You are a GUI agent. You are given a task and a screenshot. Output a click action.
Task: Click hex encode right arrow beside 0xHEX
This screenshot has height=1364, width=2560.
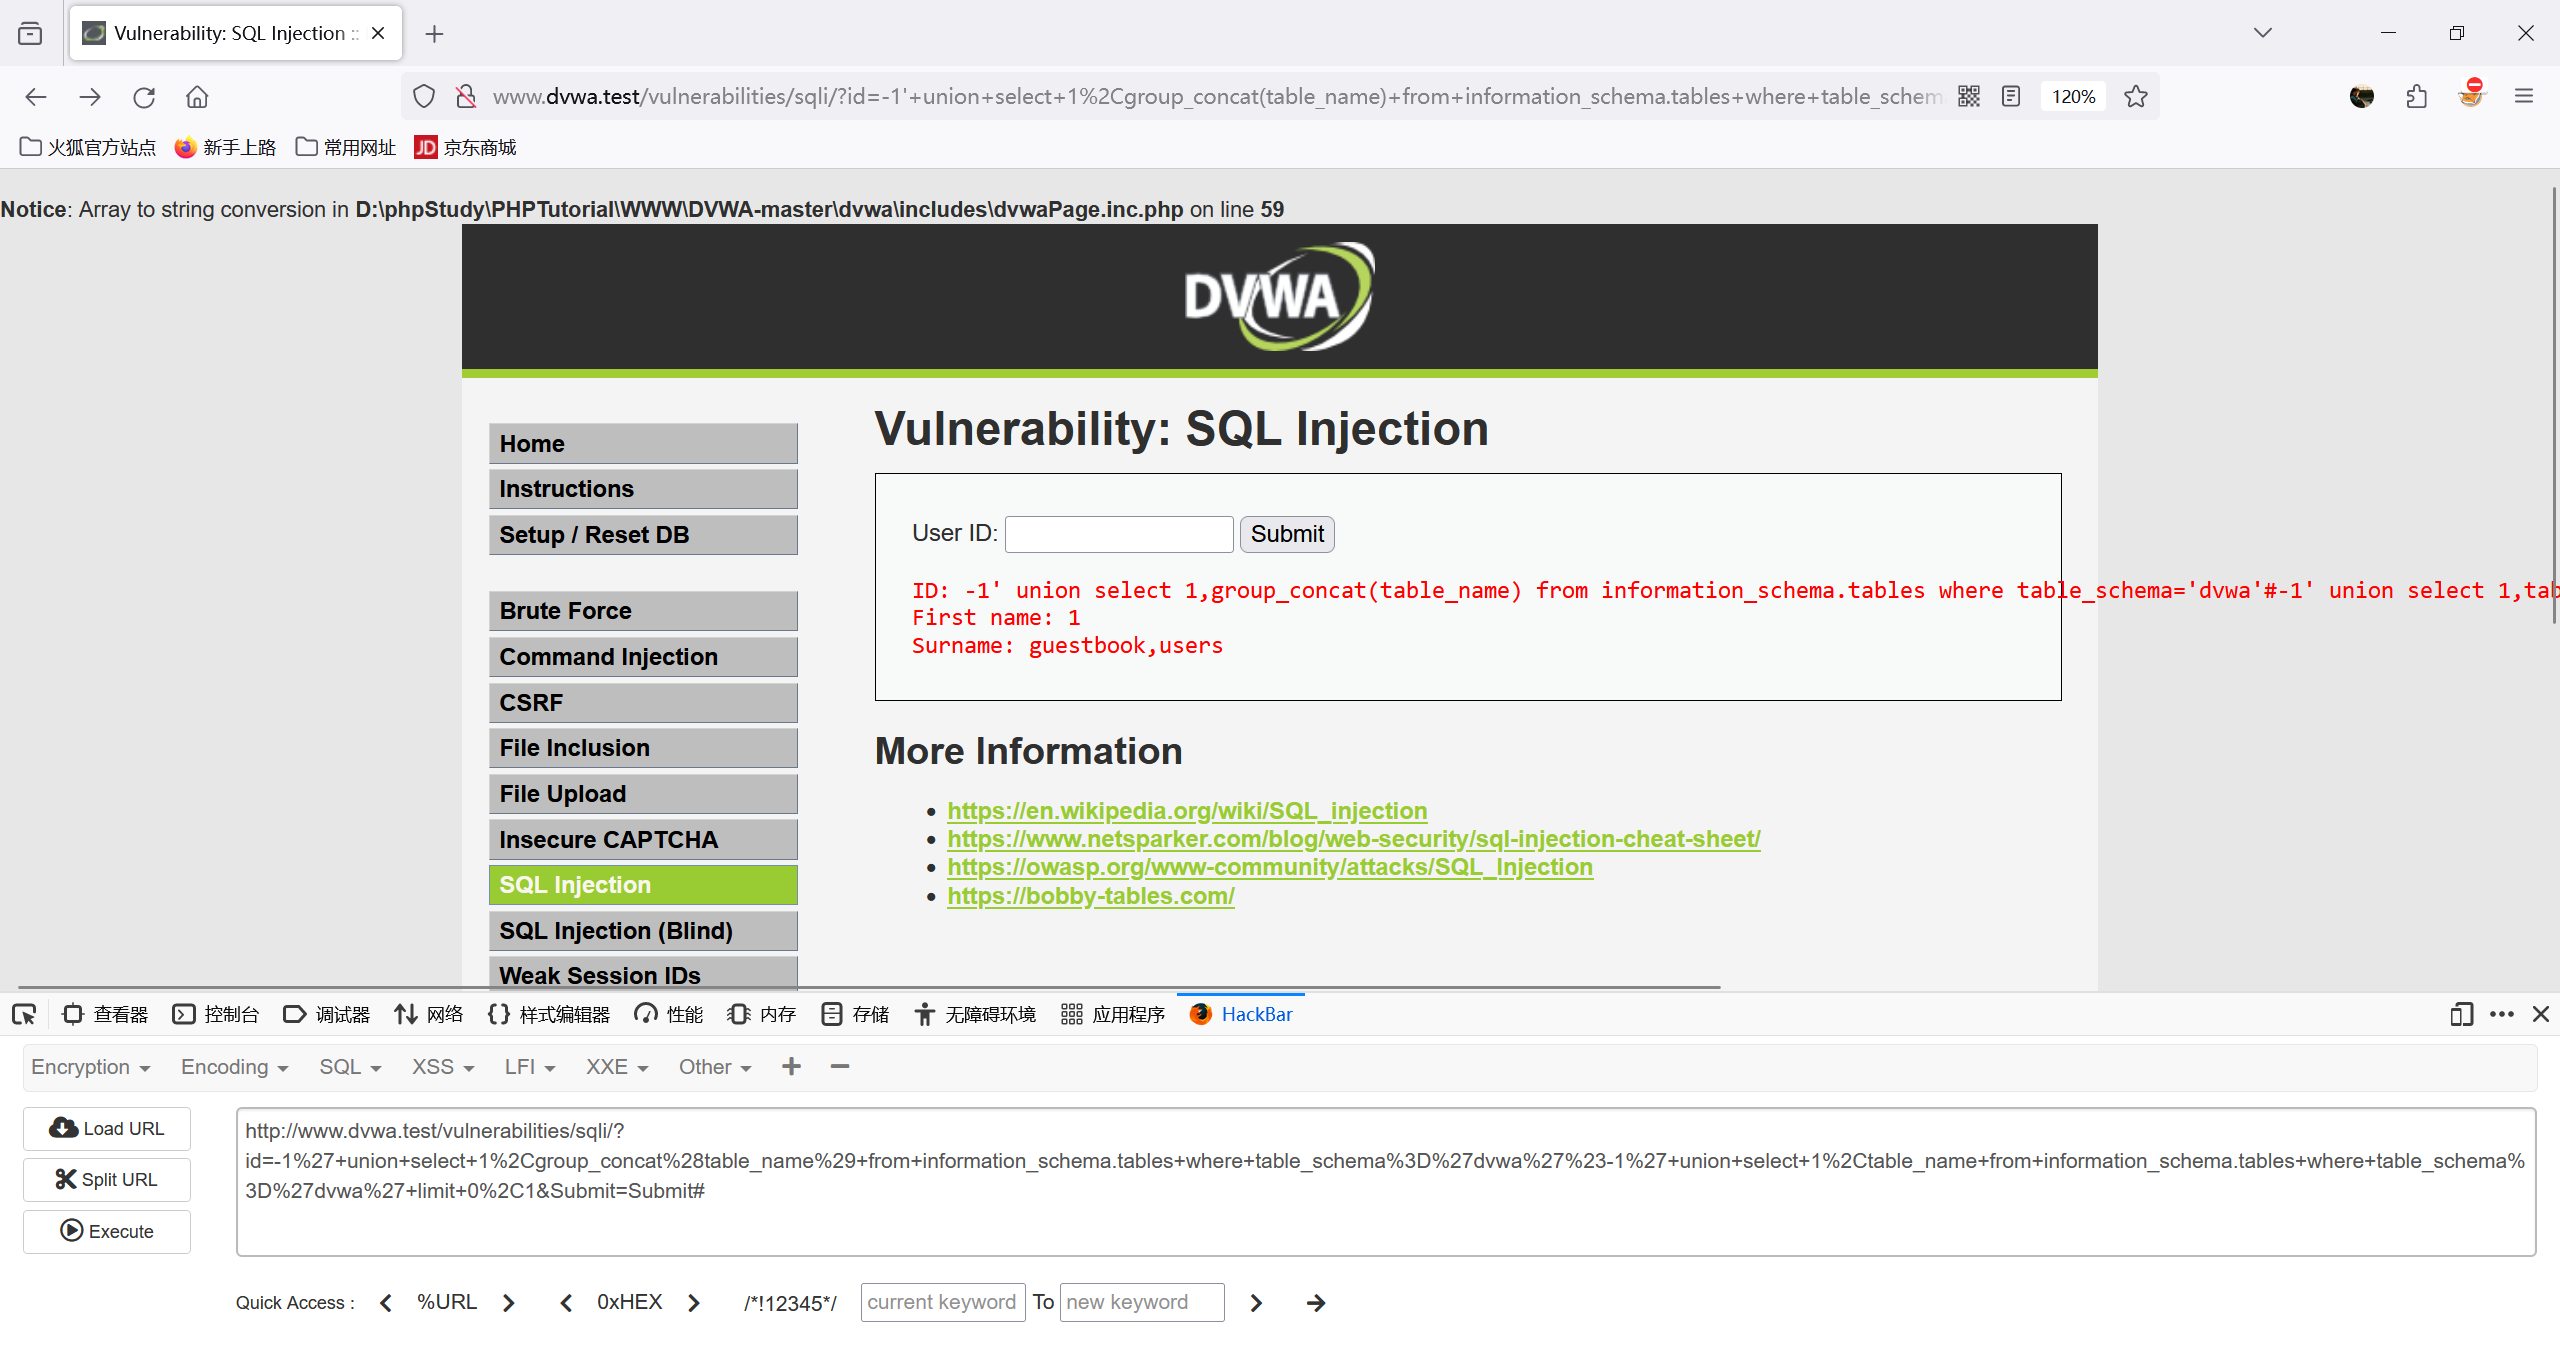(694, 1303)
